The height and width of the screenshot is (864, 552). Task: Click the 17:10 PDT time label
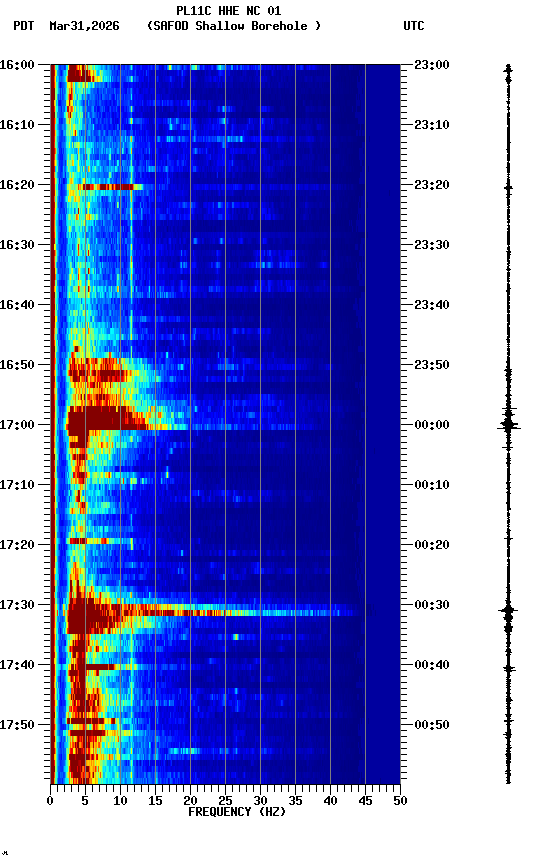17,485
